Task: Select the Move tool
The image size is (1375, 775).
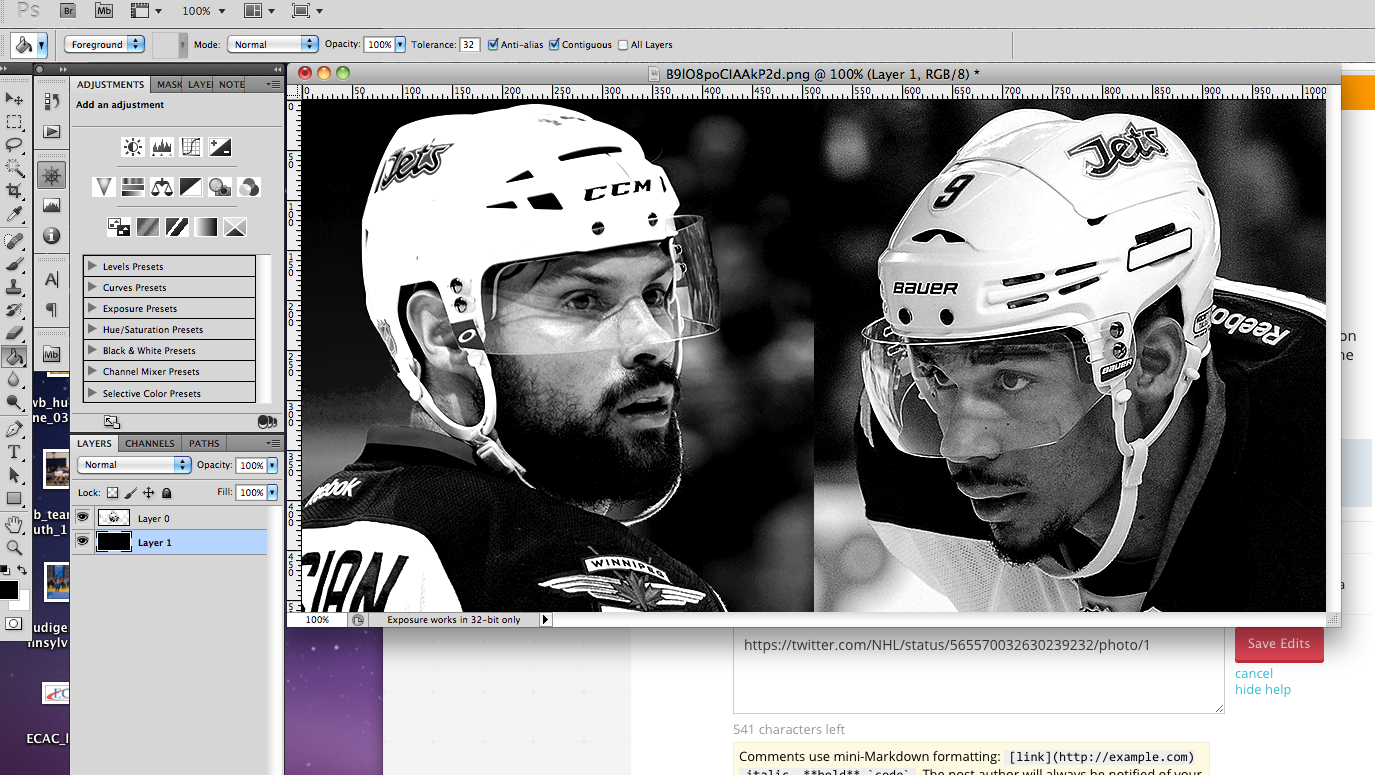Action: pos(14,98)
